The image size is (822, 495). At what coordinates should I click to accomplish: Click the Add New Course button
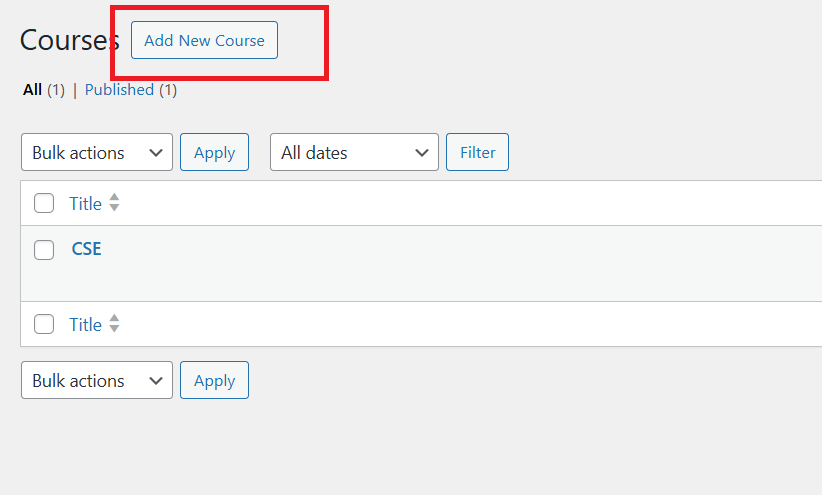(x=204, y=41)
